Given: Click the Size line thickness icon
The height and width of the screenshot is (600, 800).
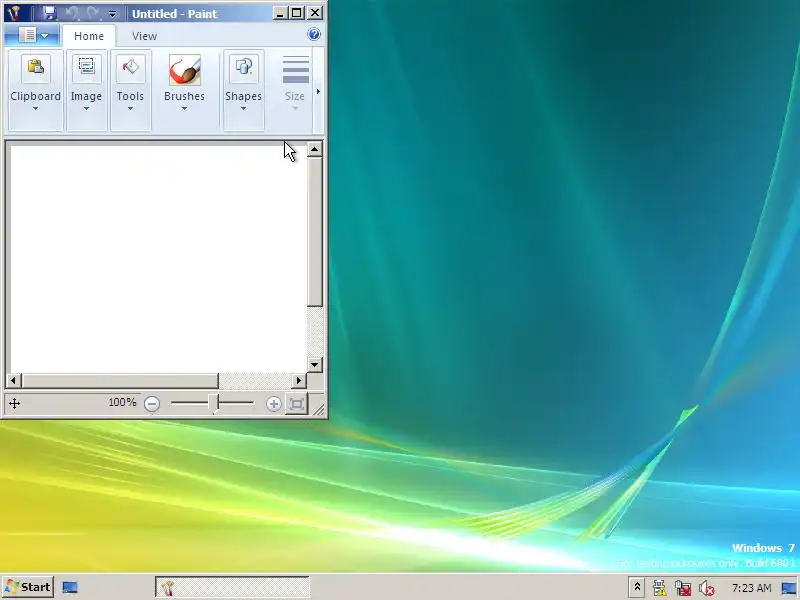Looking at the screenshot, I should (295, 69).
